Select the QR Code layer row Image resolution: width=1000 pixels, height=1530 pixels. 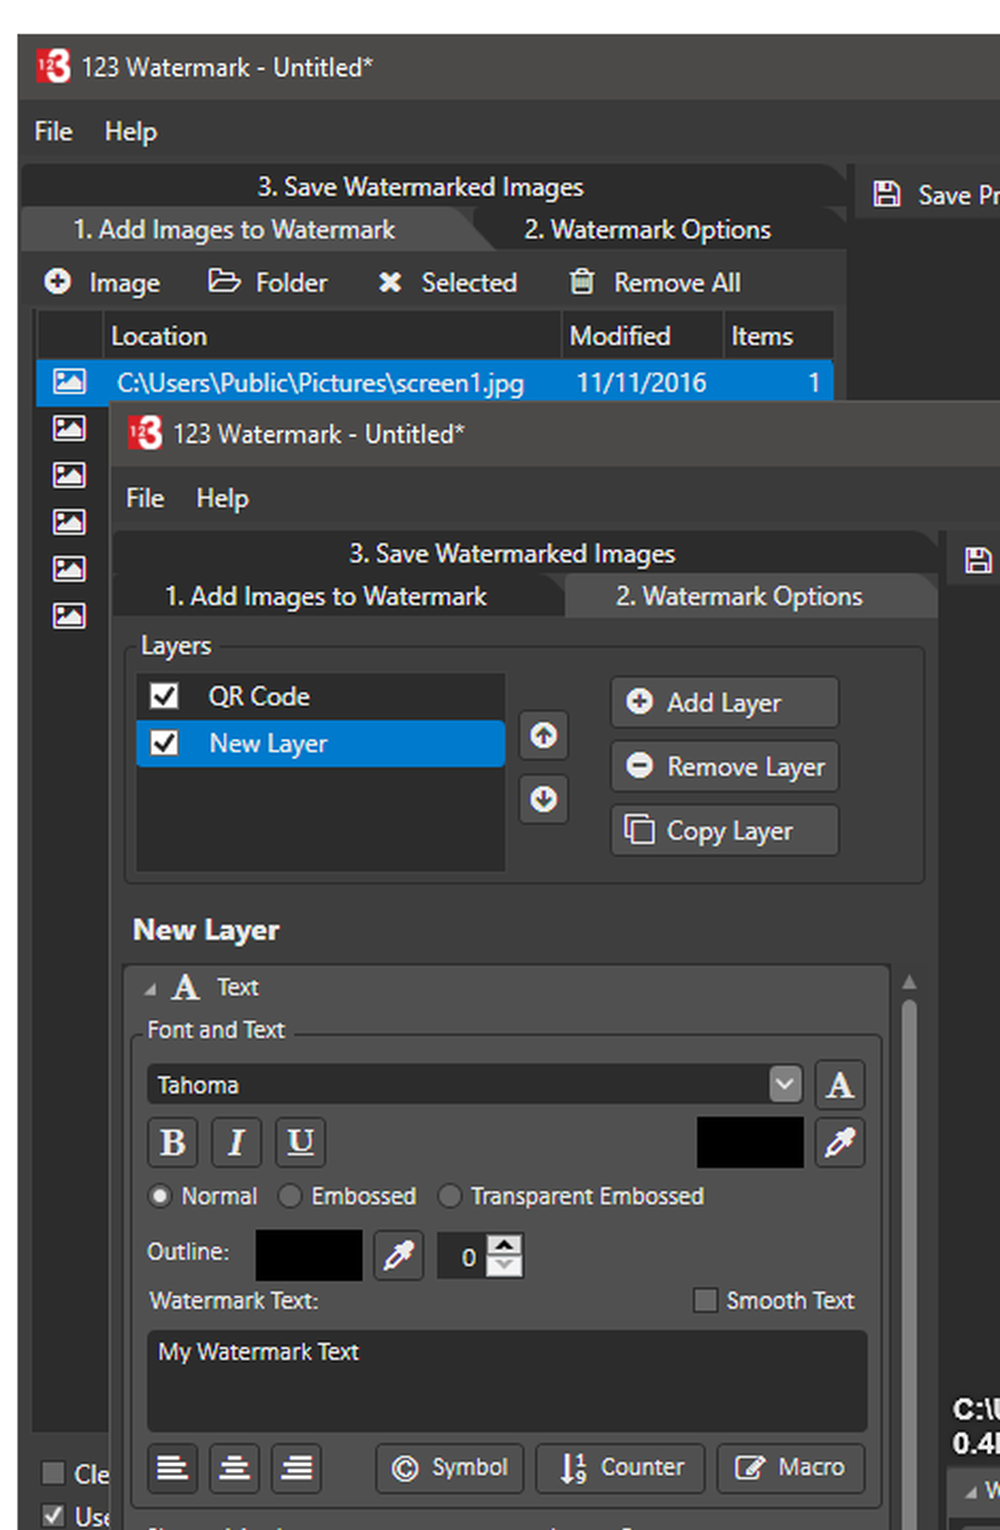tap(320, 696)
